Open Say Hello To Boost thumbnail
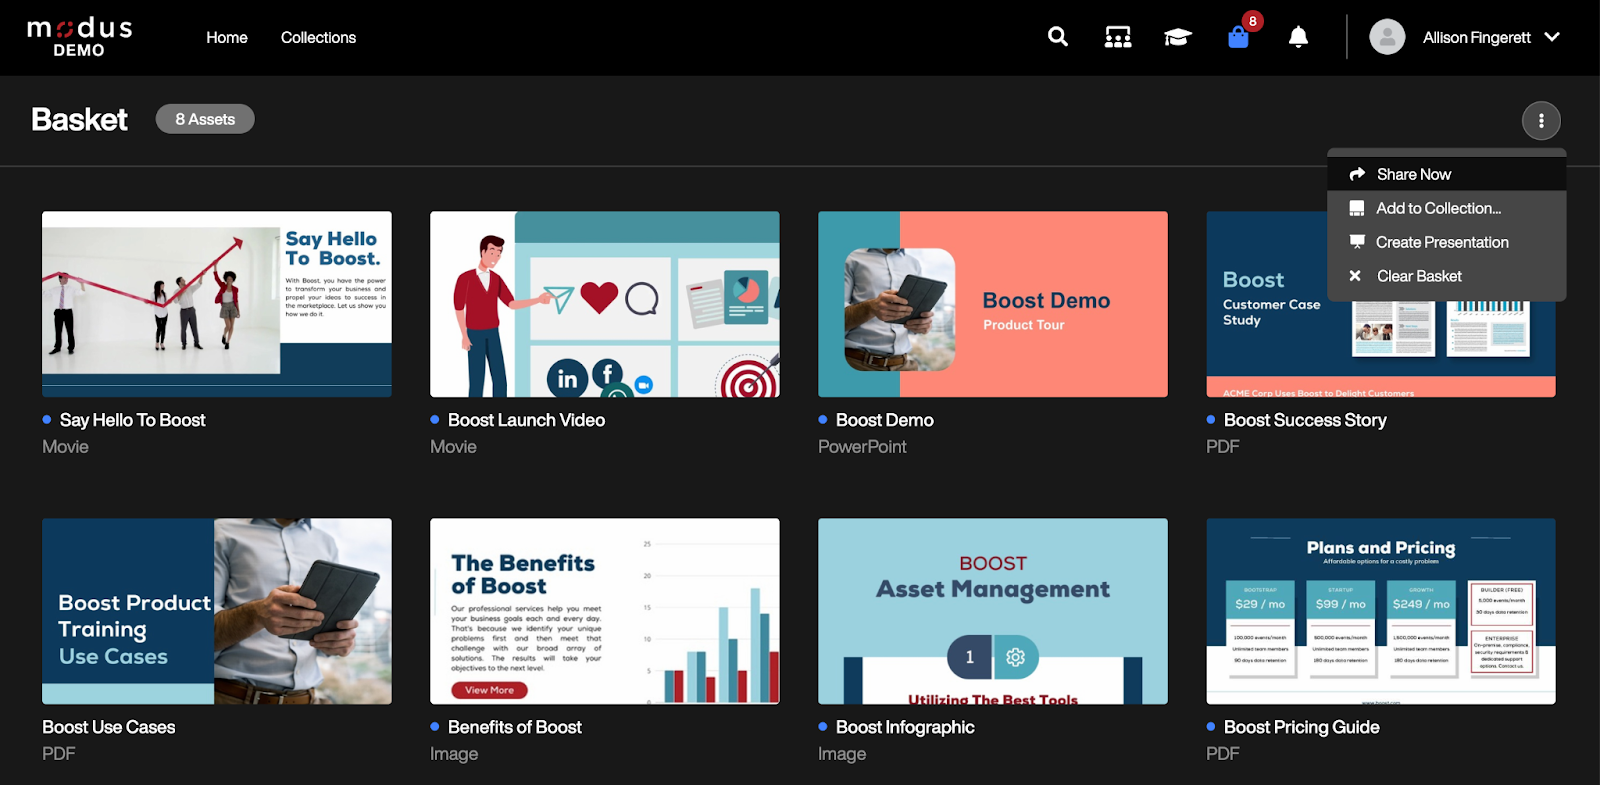Screen dimensions: 1600x785 tap(217, 304)
